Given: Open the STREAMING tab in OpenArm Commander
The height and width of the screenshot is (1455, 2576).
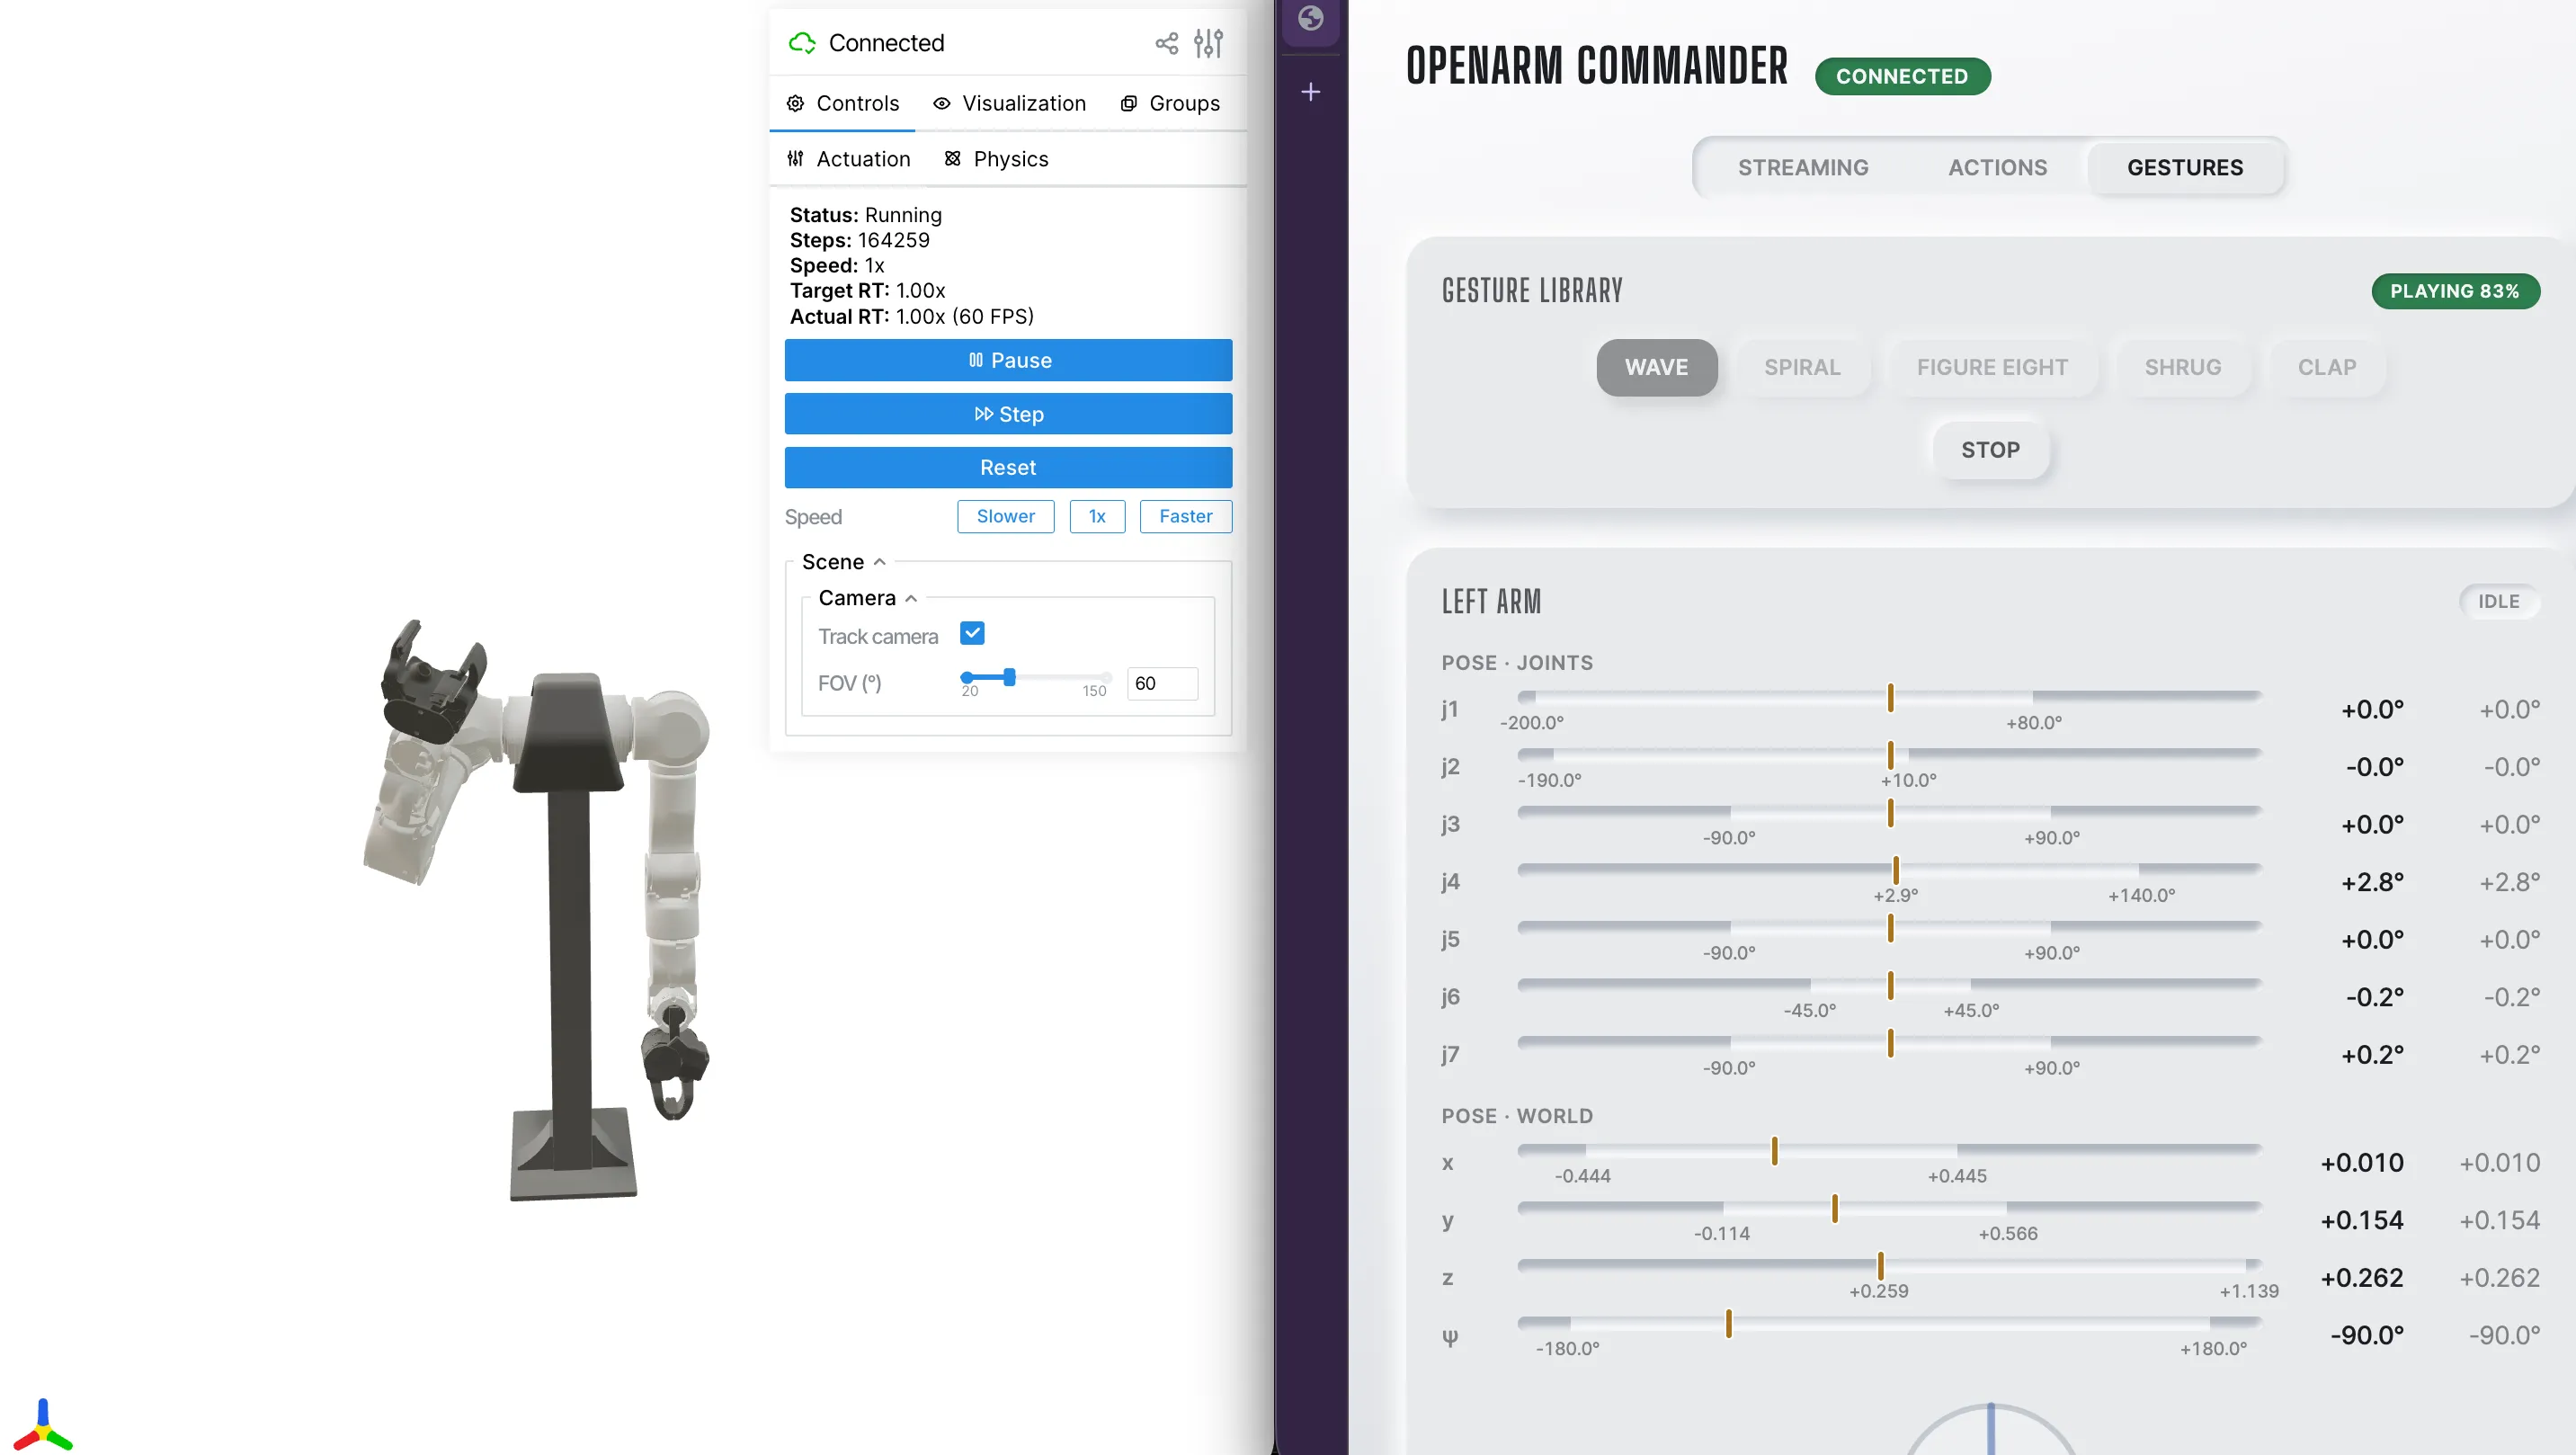Looking at the screenshot, I should click(x=1802, y=168).
